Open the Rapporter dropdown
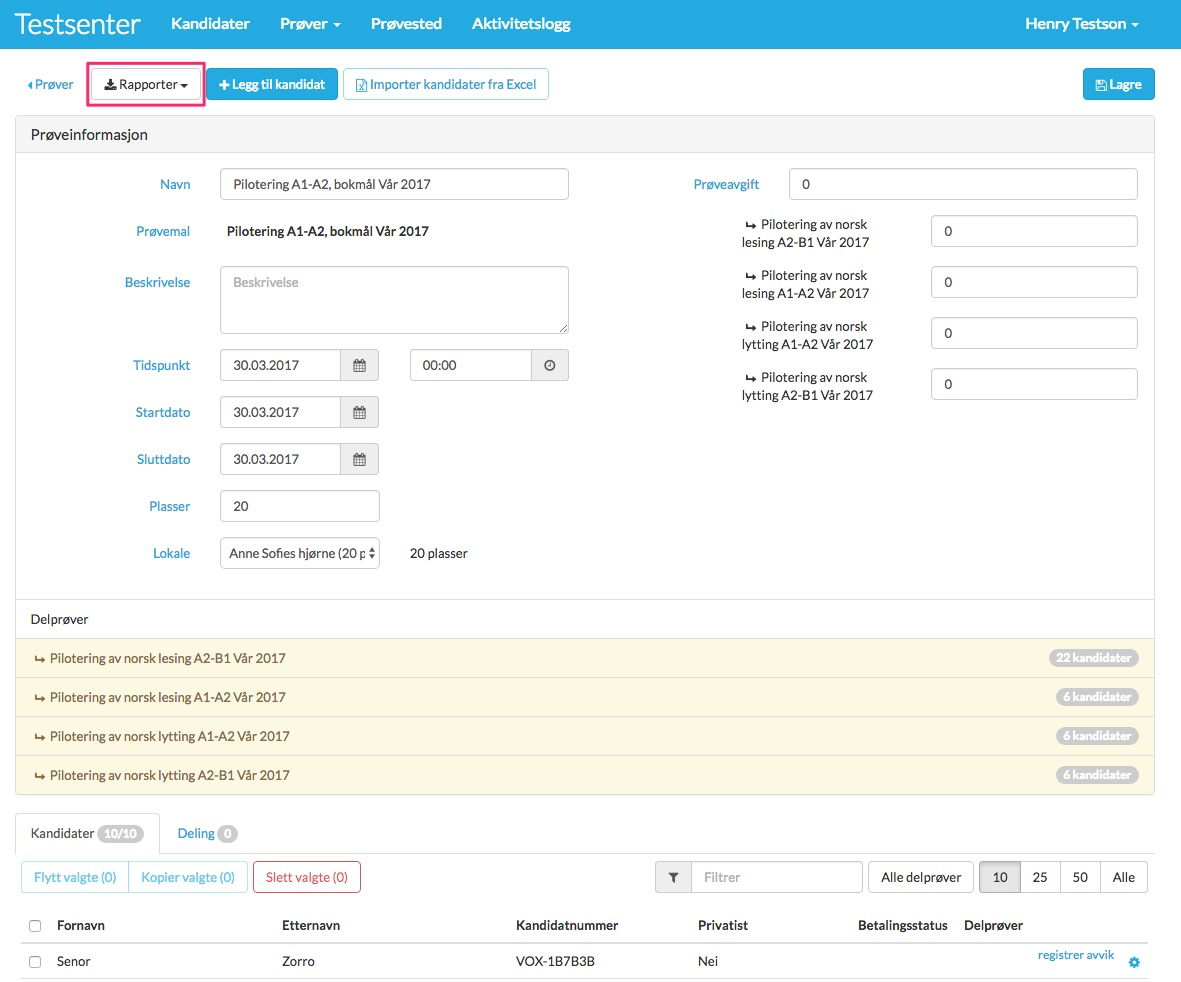The image size is (1181, 982). coord(146,84)
